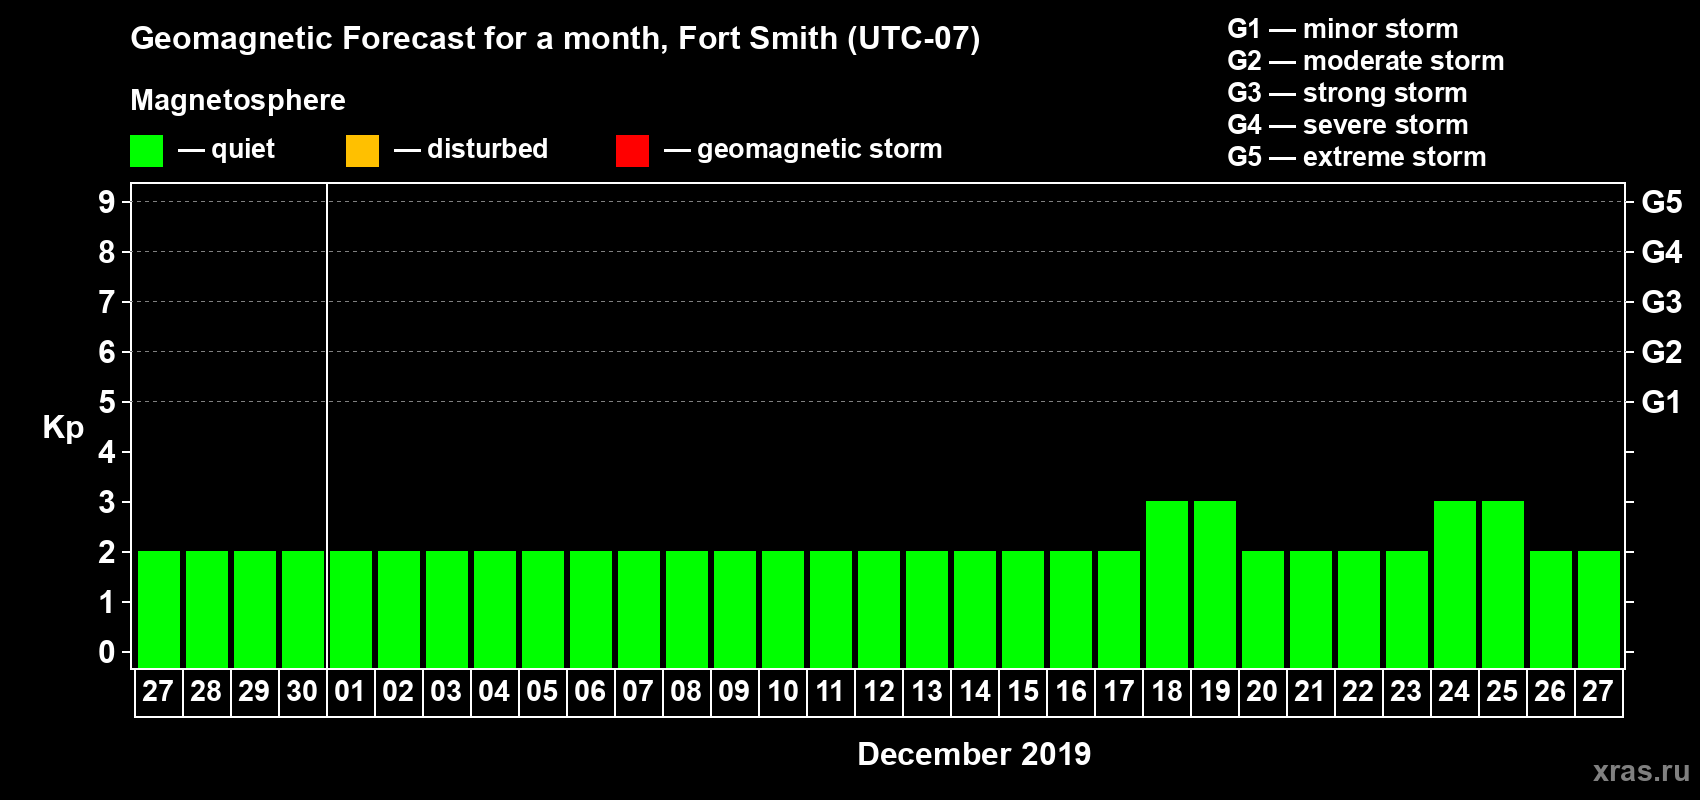The height and width of the screenshot is (800, 1700).
Task: Click the bar for December 19
Action: pyautogui.click(x=1215, y=584)
